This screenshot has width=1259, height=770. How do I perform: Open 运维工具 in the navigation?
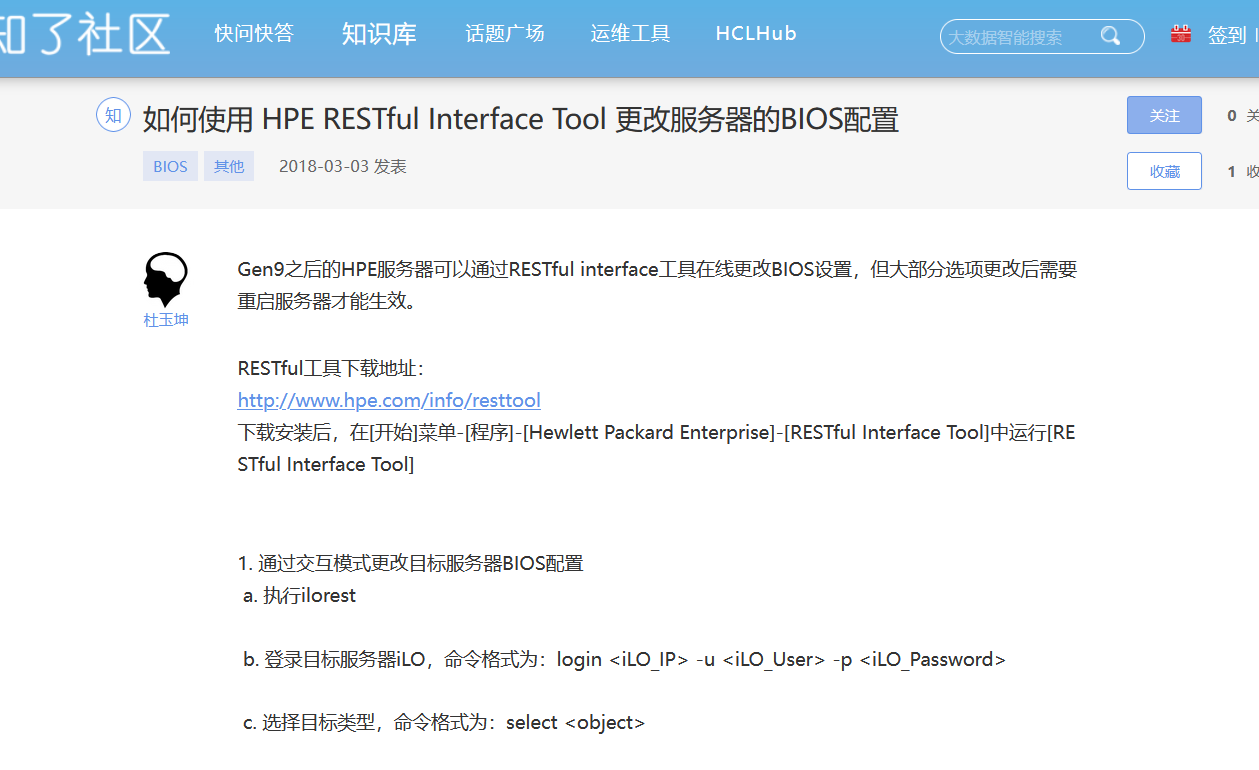pos(630,33)
